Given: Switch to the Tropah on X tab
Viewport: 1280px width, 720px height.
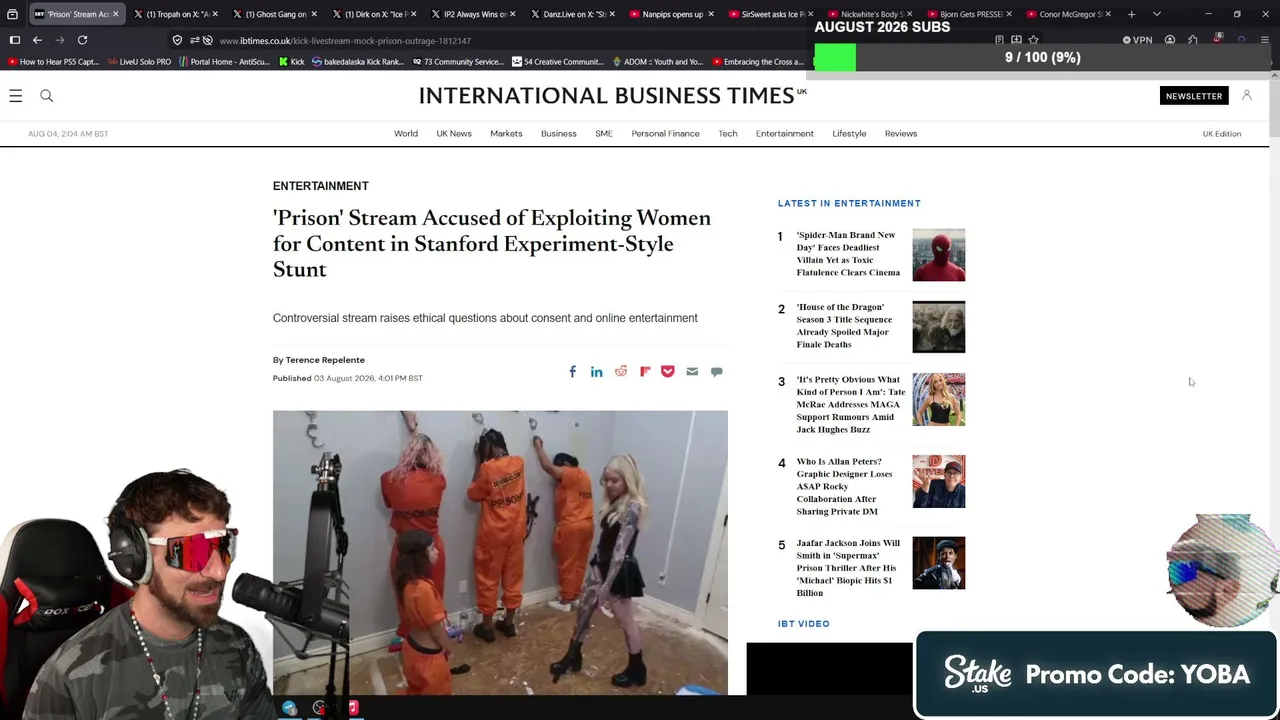Looking at the screenshot, I should tap(176, 14).
